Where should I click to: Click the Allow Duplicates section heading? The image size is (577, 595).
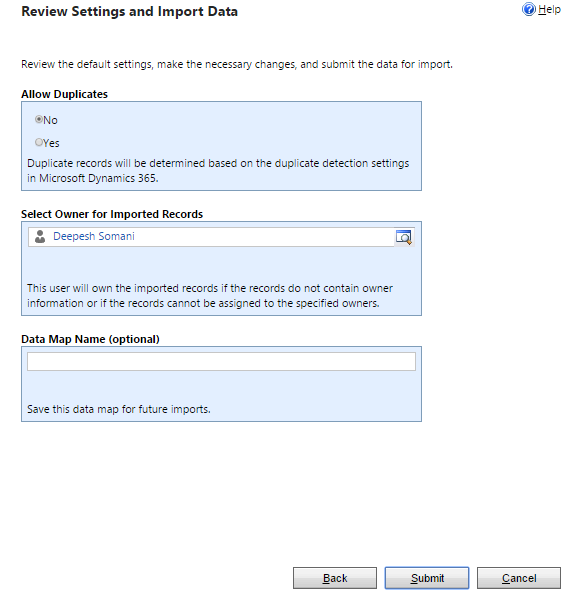tap(64, 94)
